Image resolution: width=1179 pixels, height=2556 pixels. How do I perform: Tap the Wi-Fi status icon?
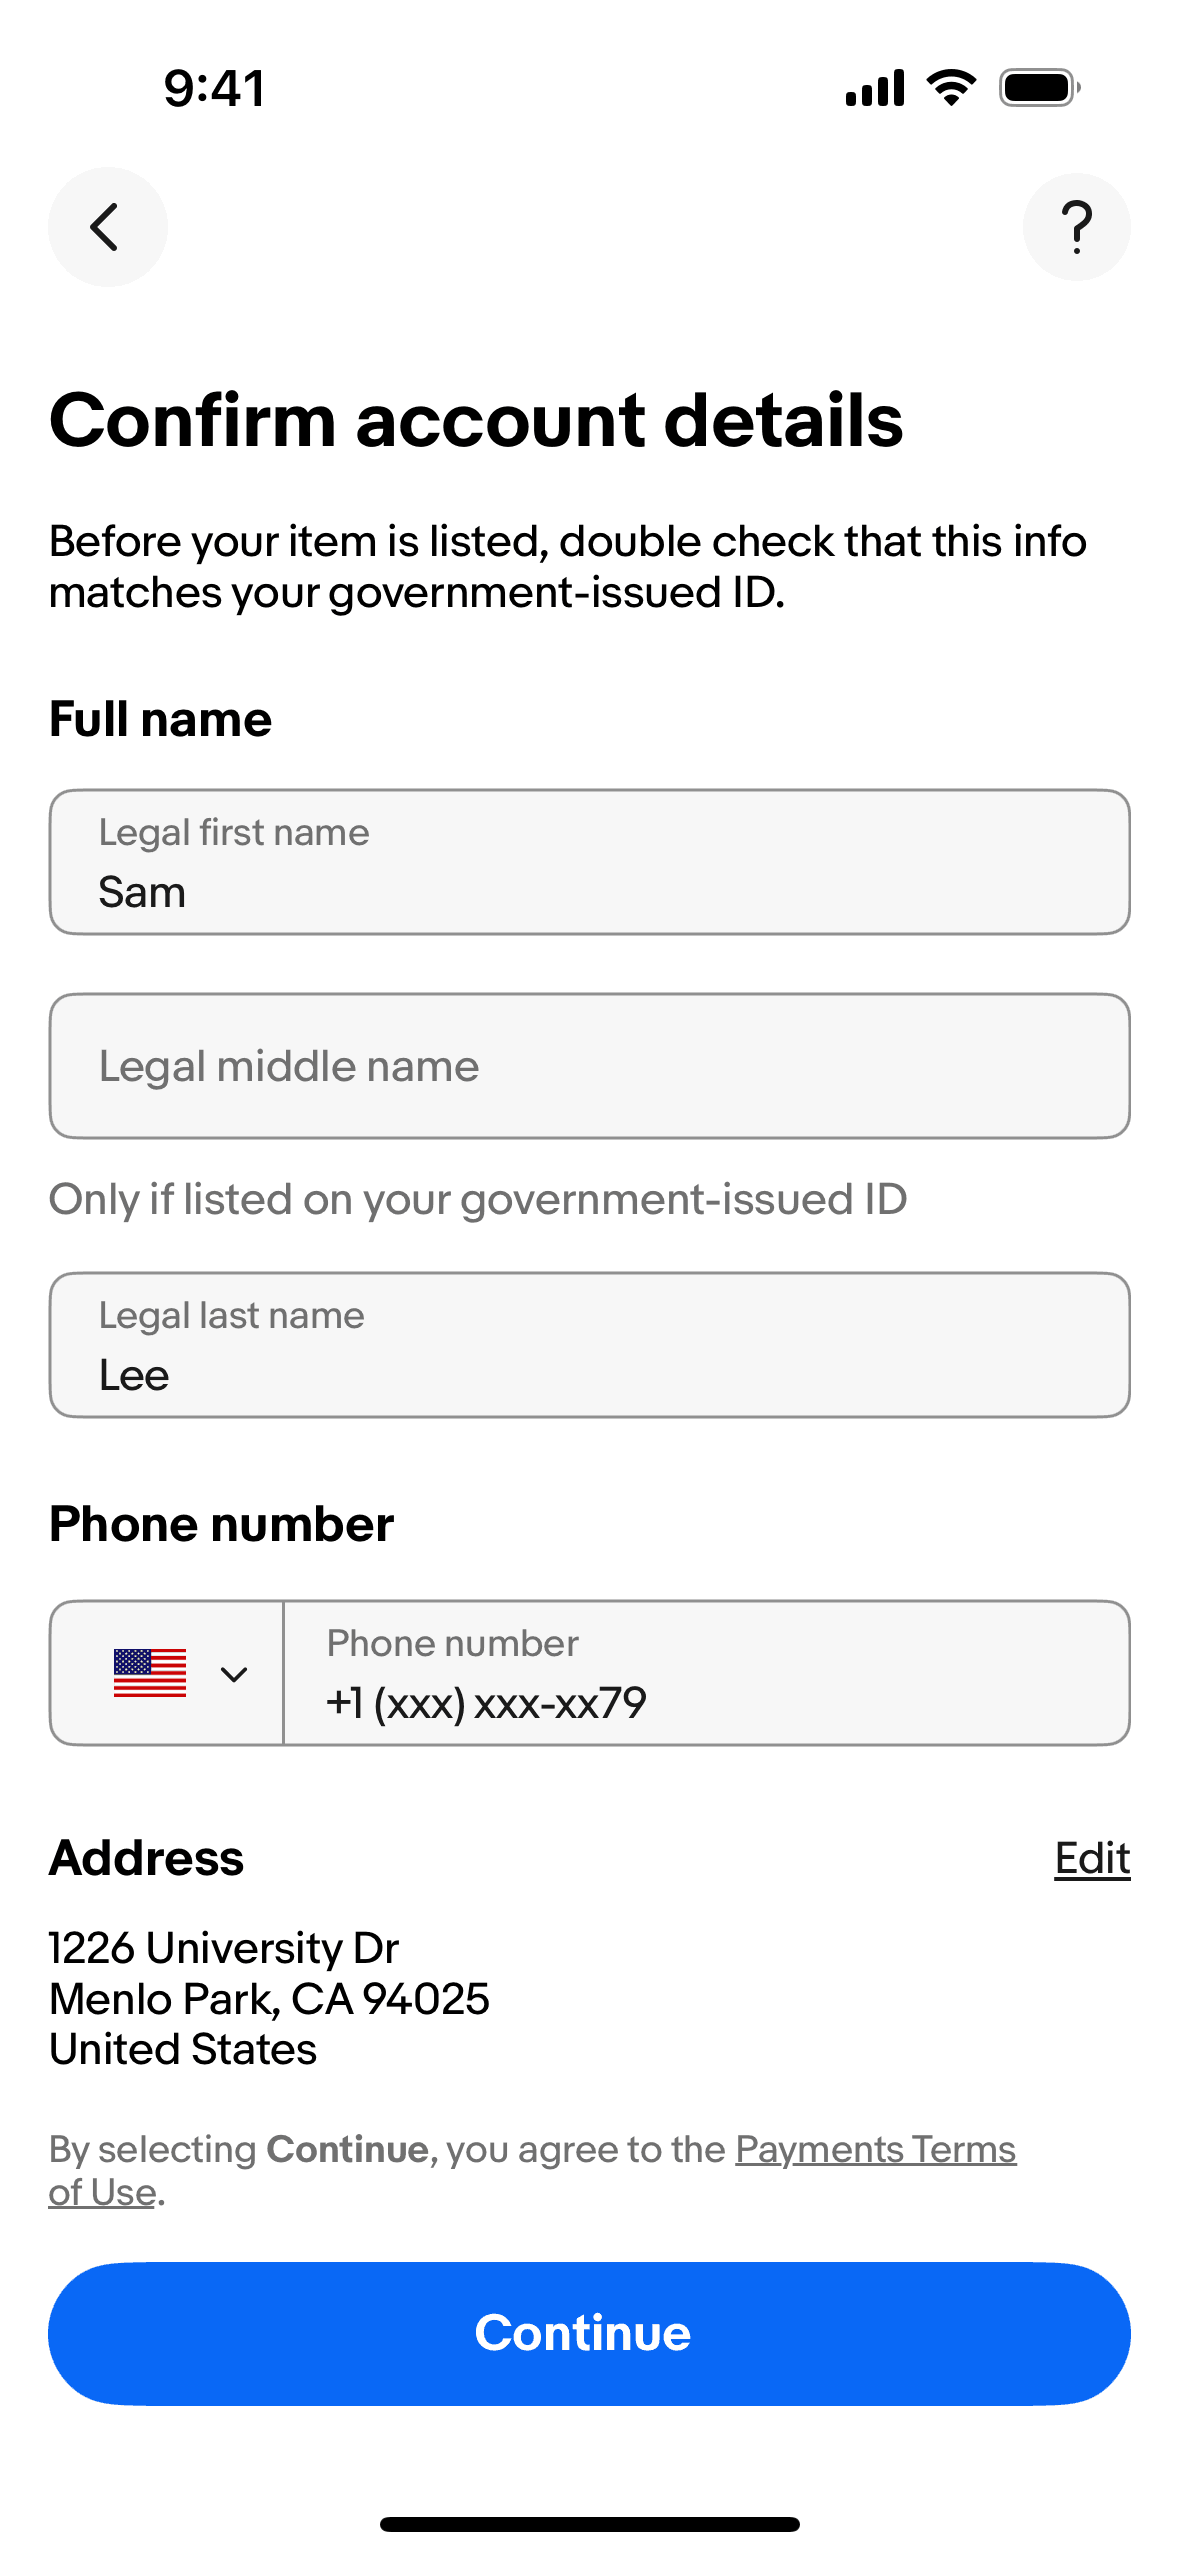pos(951,88)
